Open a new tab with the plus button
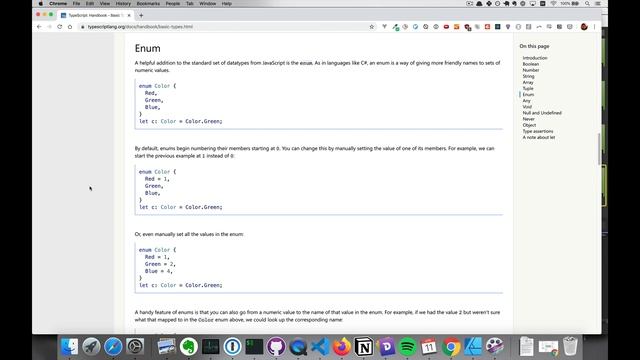The width and height of the screenshot is (640, 360). click(x=141, y=15)
